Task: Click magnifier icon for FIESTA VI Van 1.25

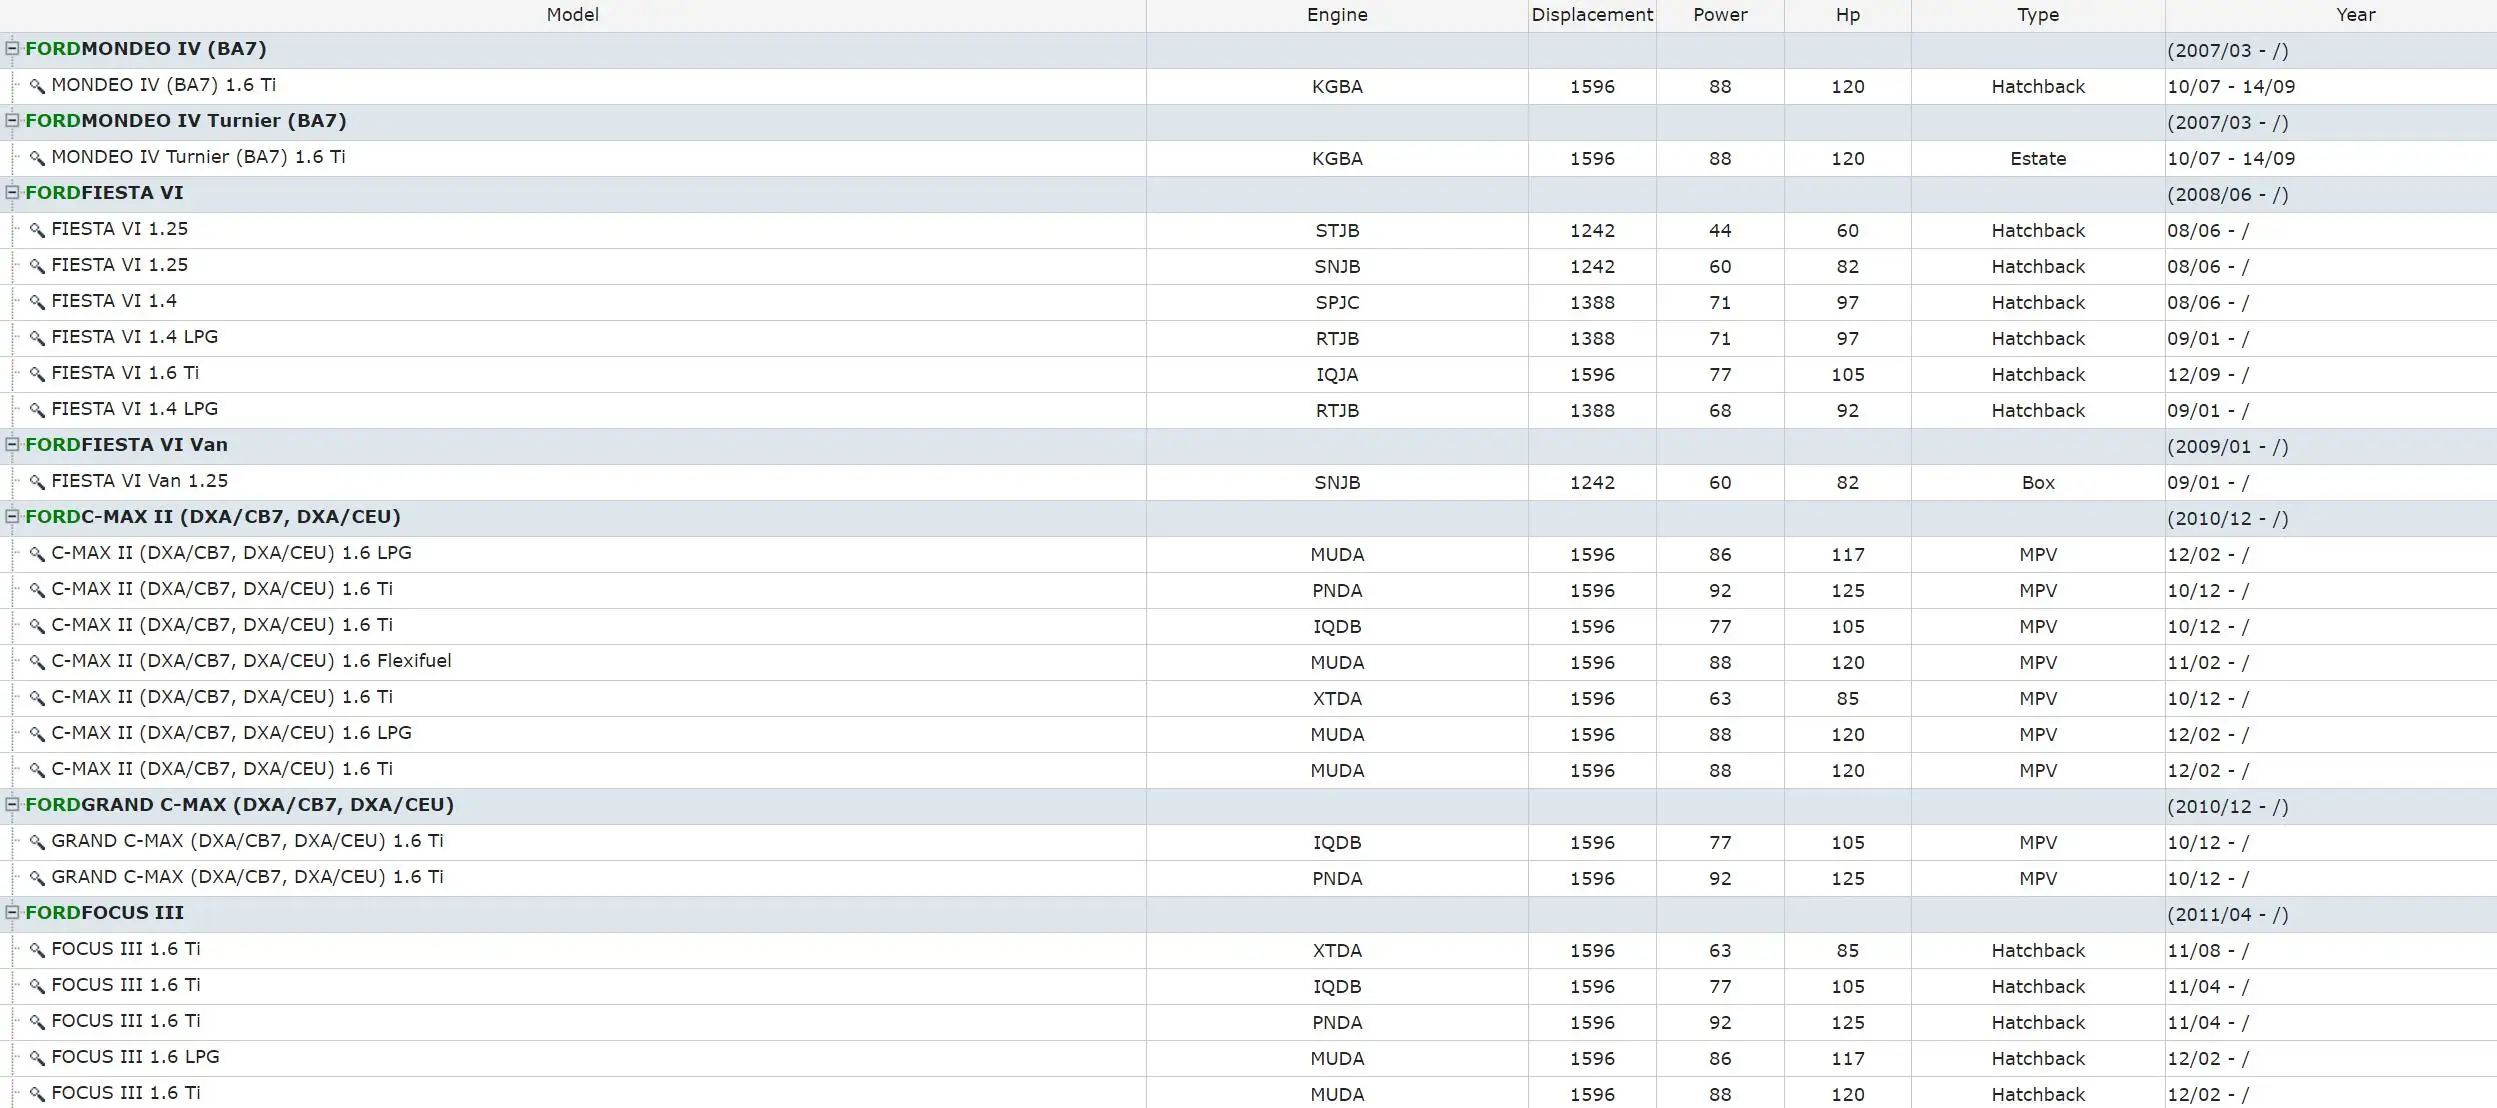Action: (x=37, y=482)
